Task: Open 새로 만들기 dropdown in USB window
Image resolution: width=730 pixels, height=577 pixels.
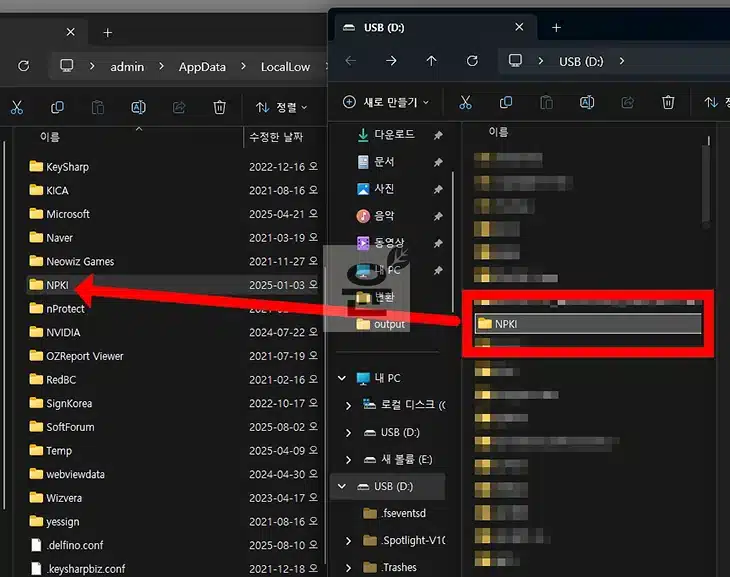Action: point(385,102)
